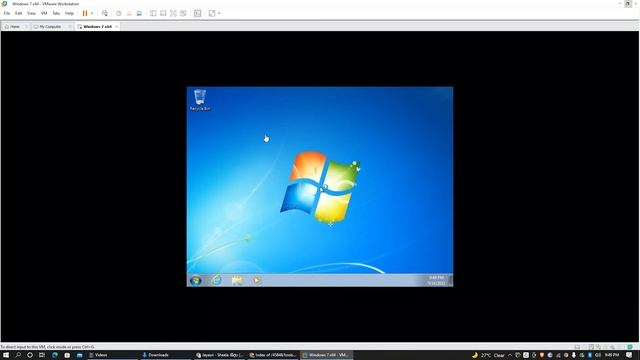Open the console view button
Viewport: 640px width, 360px height.
tap(198, 13)
